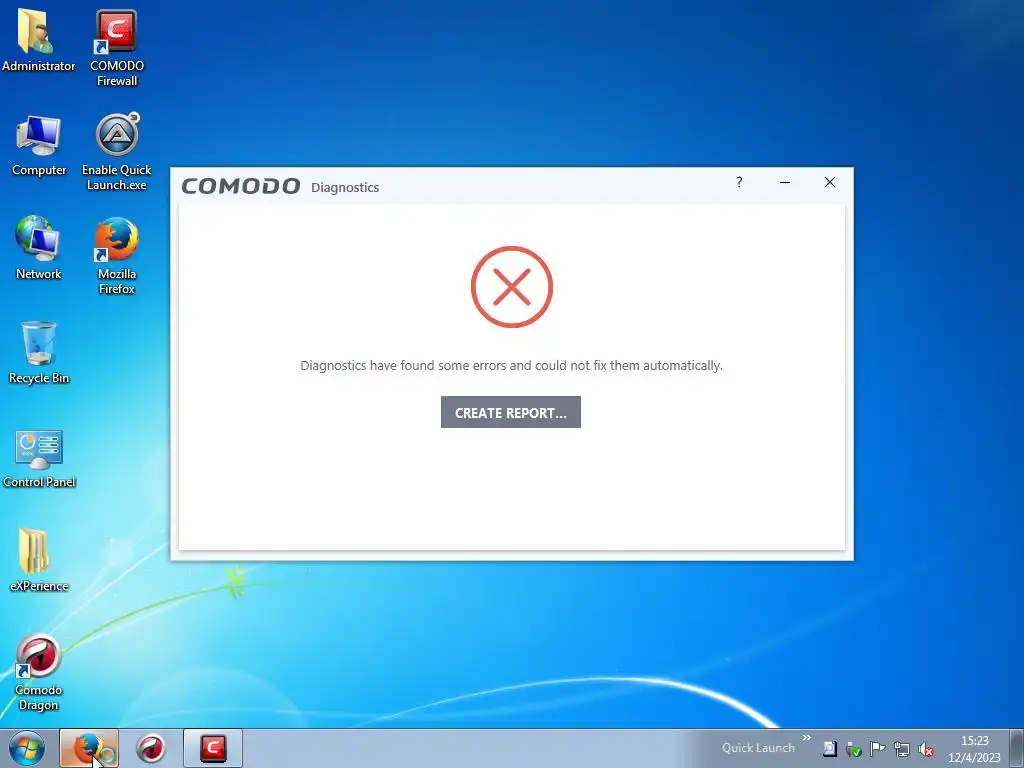The image size is (1024, 768).
Task: Select Enable Quick Launch.exe desktop icon
Action: [117, 152]
